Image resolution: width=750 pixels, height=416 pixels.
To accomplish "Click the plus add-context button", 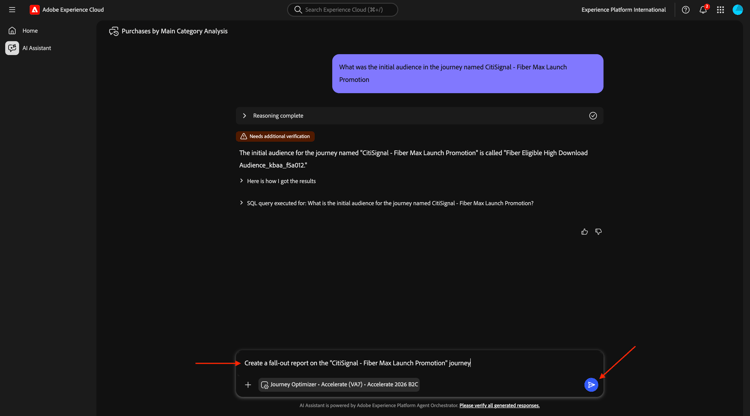I will [248, 384].
